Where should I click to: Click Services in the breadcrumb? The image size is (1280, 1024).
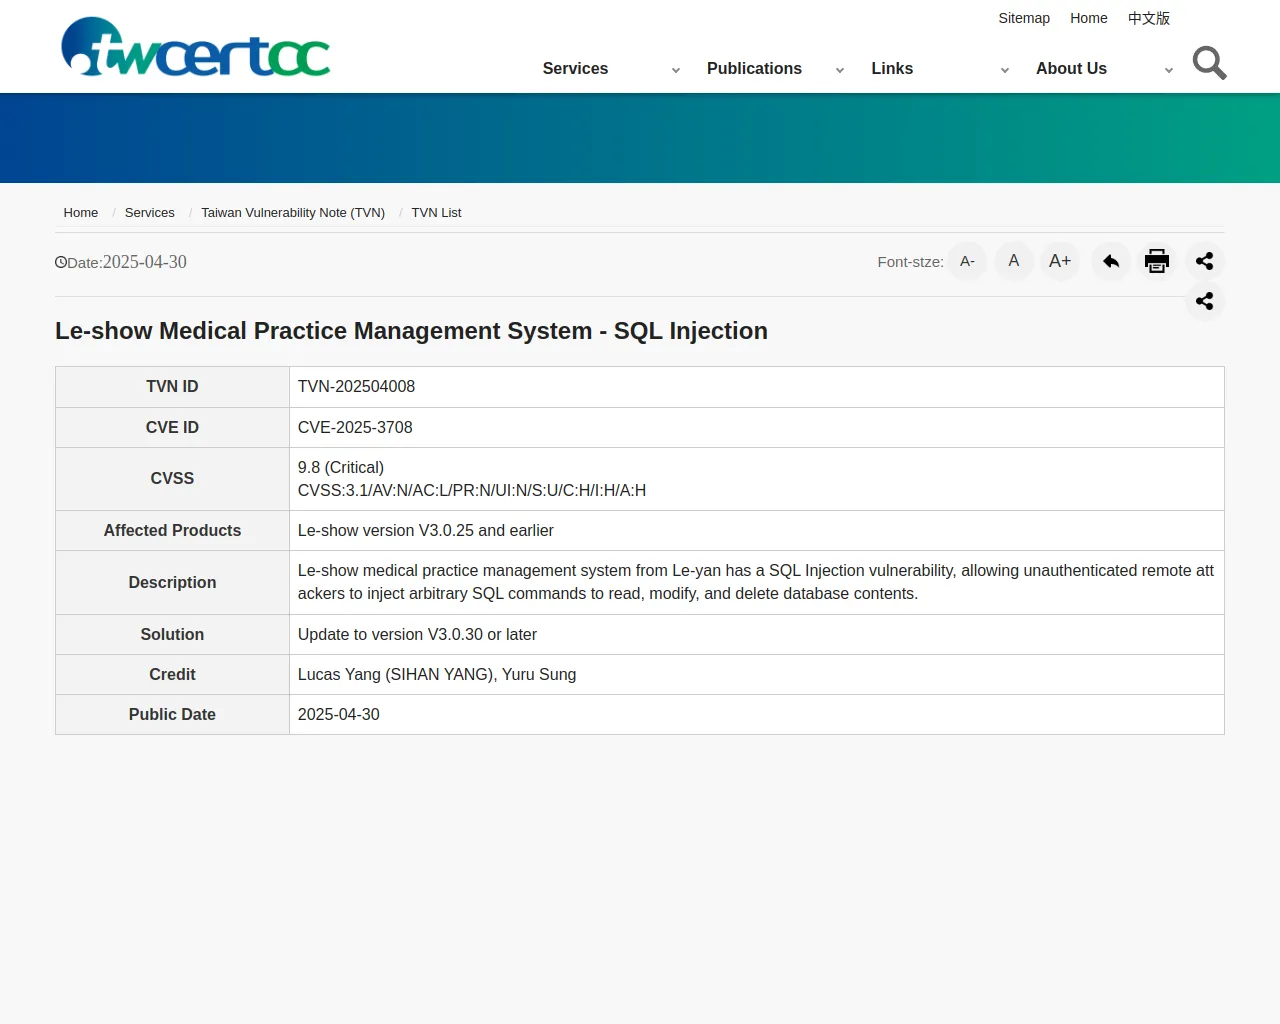click(x=150, y=213)
